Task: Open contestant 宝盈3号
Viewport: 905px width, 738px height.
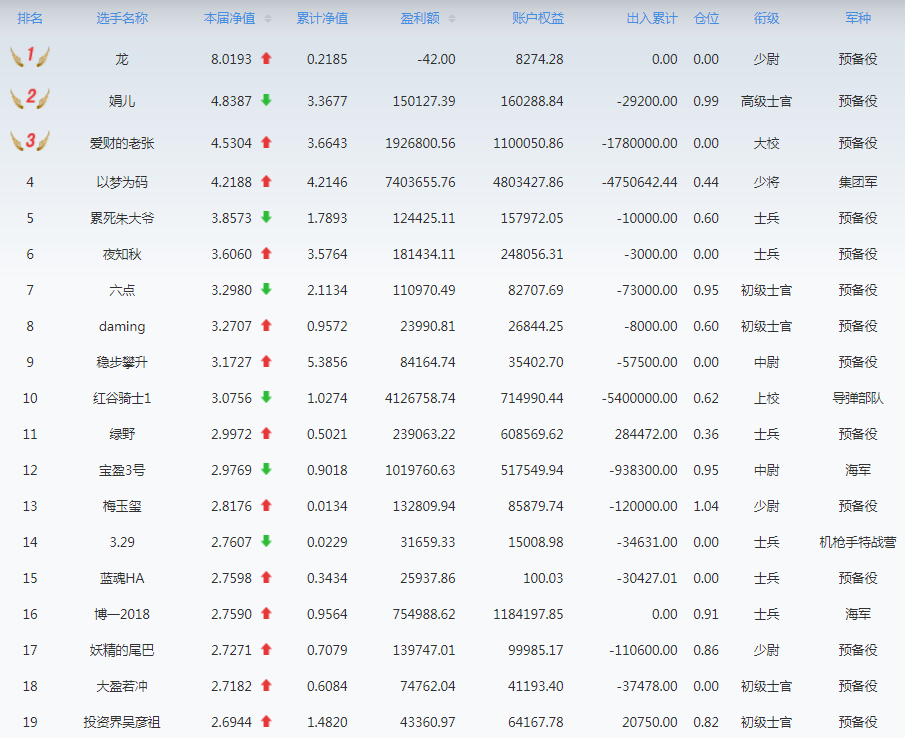Action: 122,470
